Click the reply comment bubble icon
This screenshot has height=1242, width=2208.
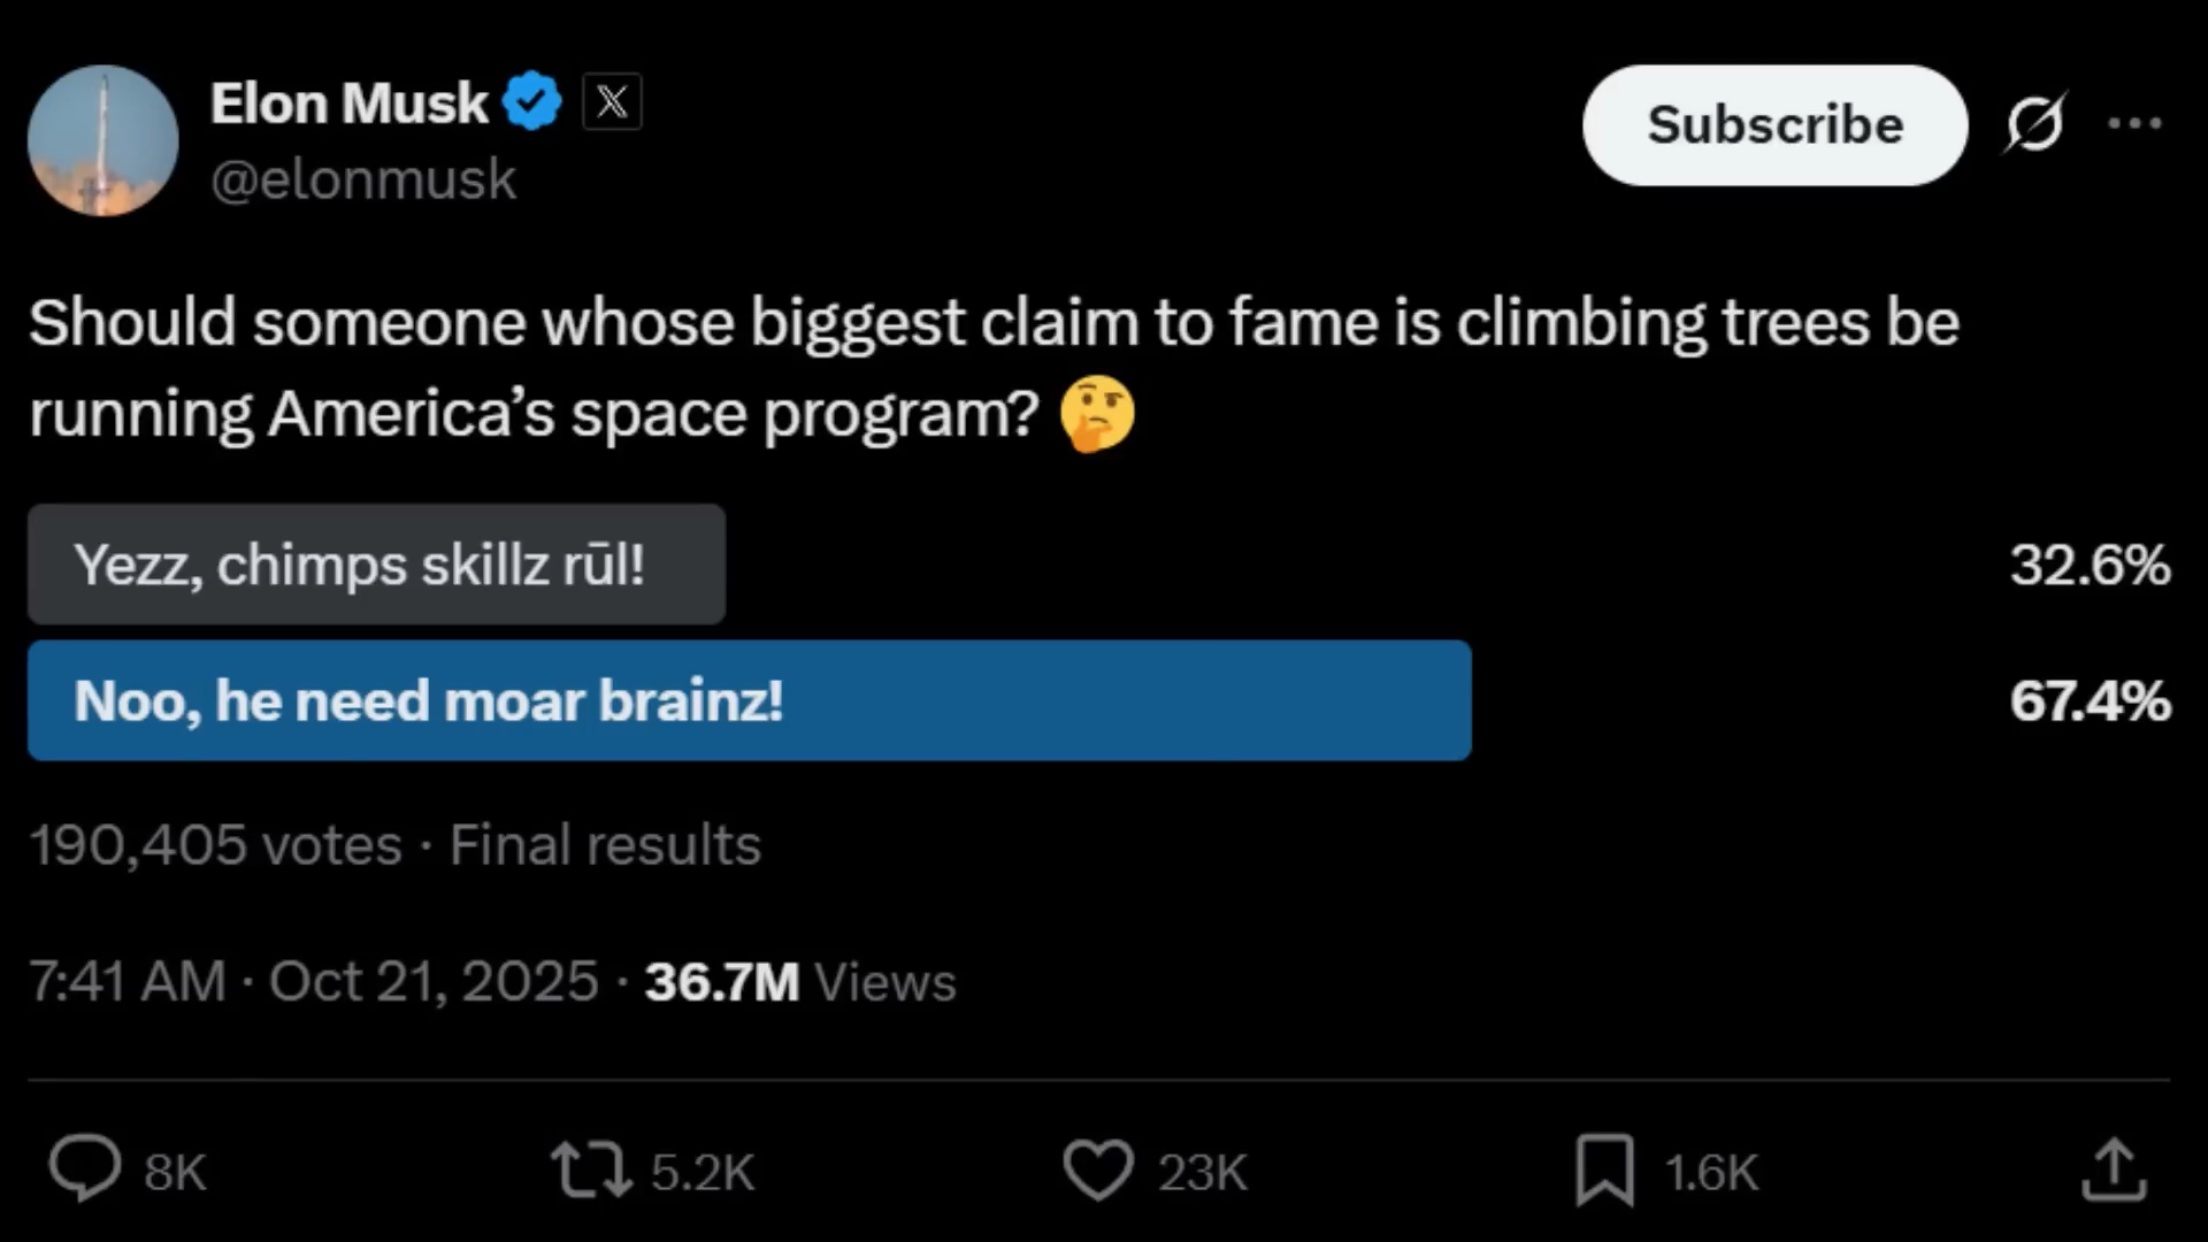pyautogui.click(x=85, y=1168)
